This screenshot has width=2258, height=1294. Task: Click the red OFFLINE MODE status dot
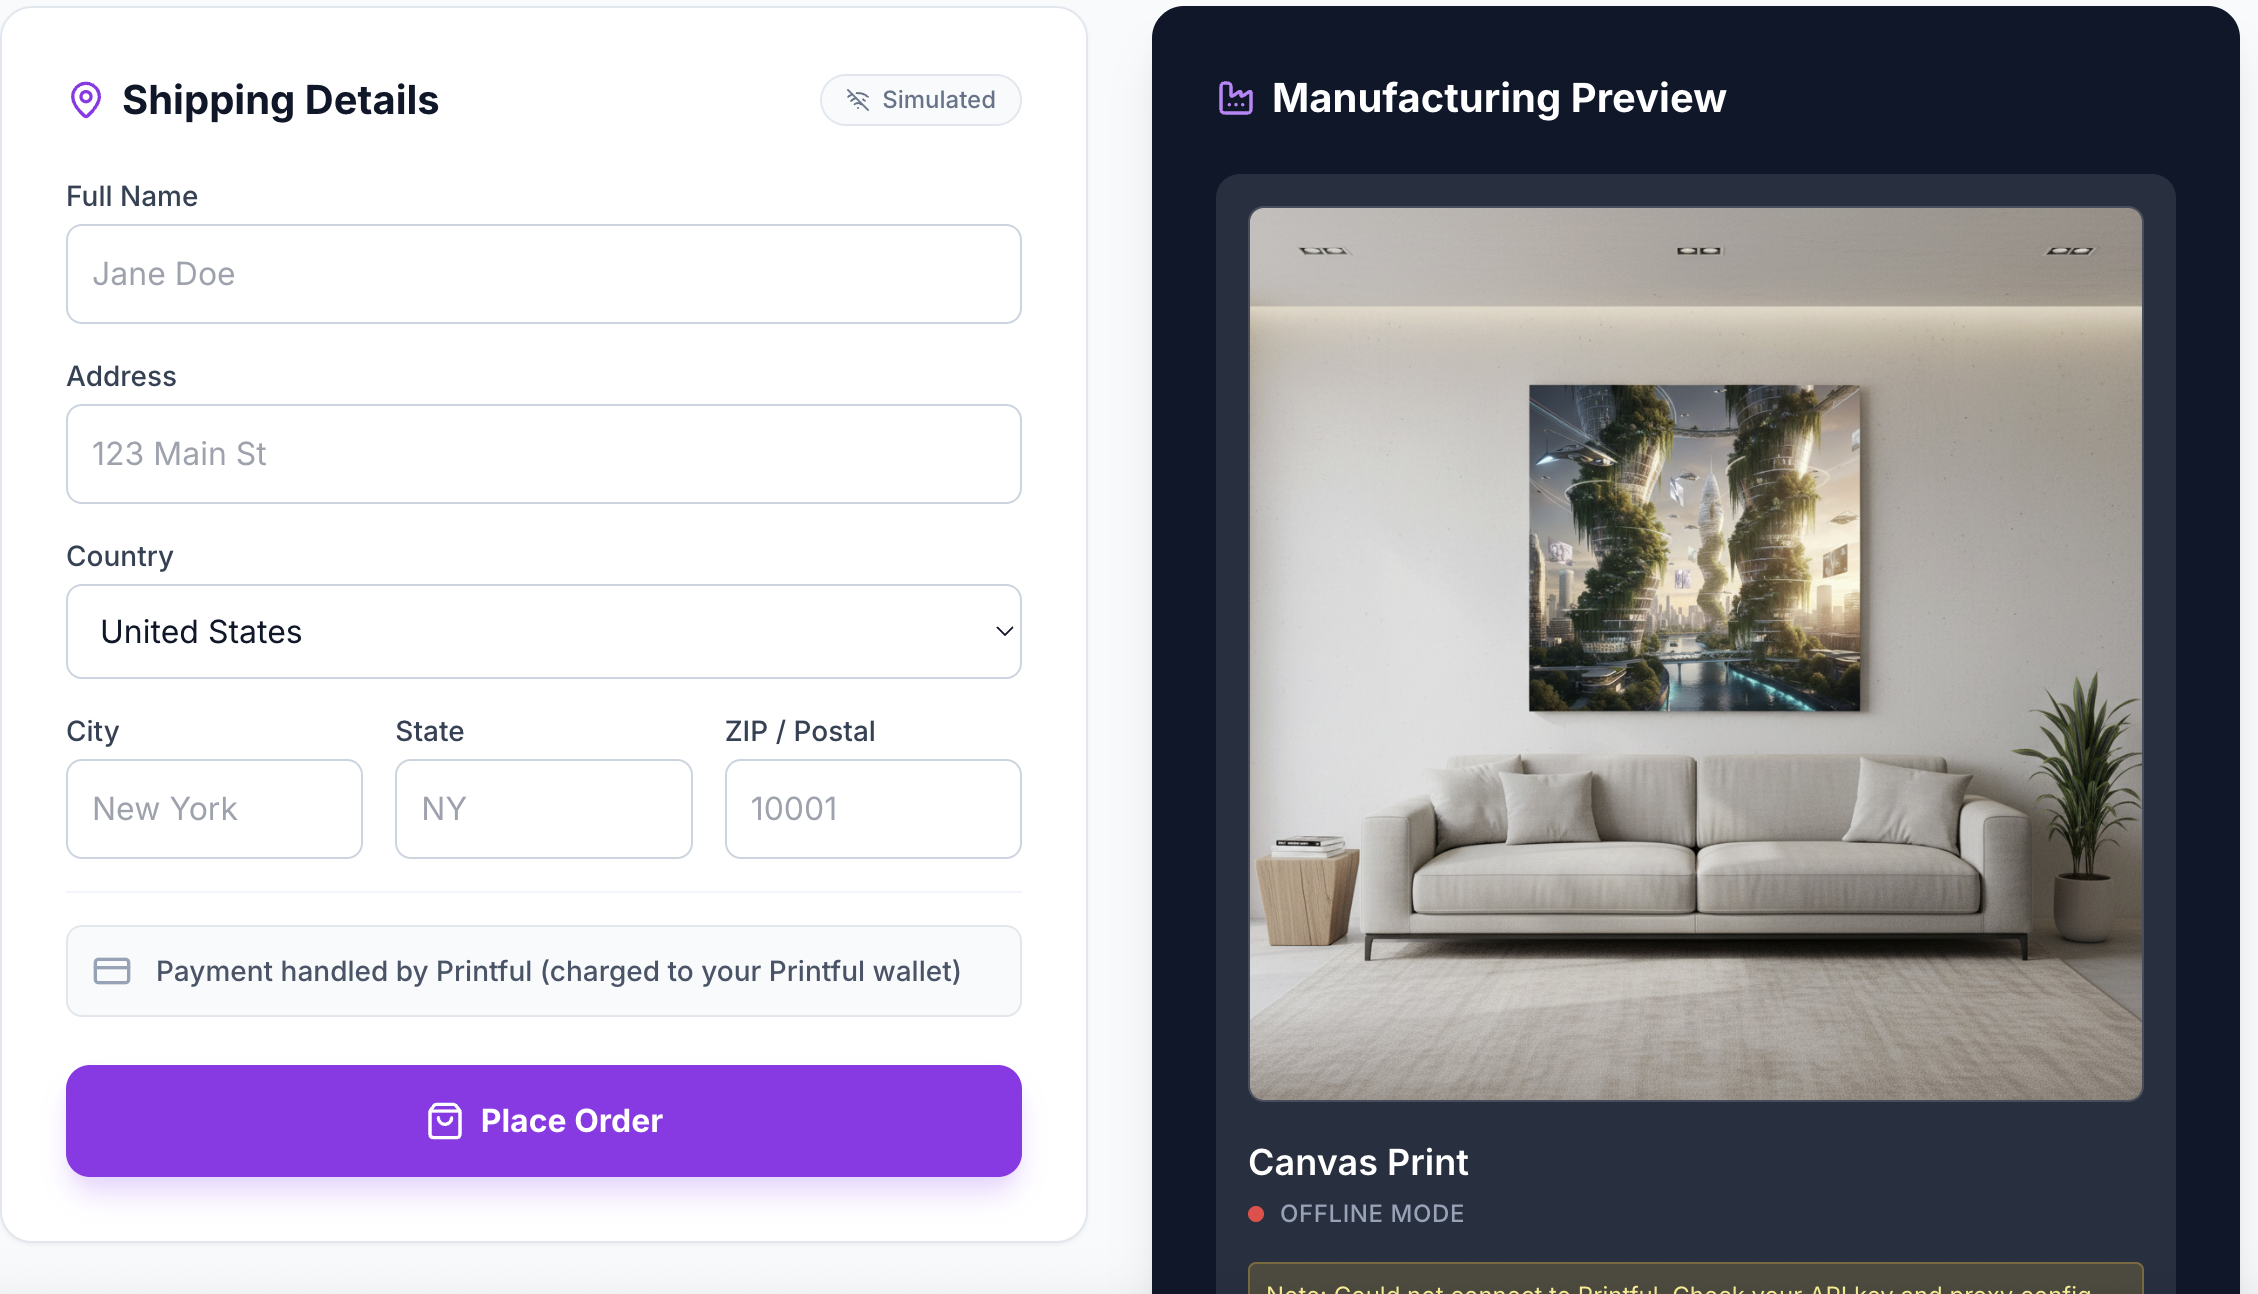click(x=1256, y=1214)
